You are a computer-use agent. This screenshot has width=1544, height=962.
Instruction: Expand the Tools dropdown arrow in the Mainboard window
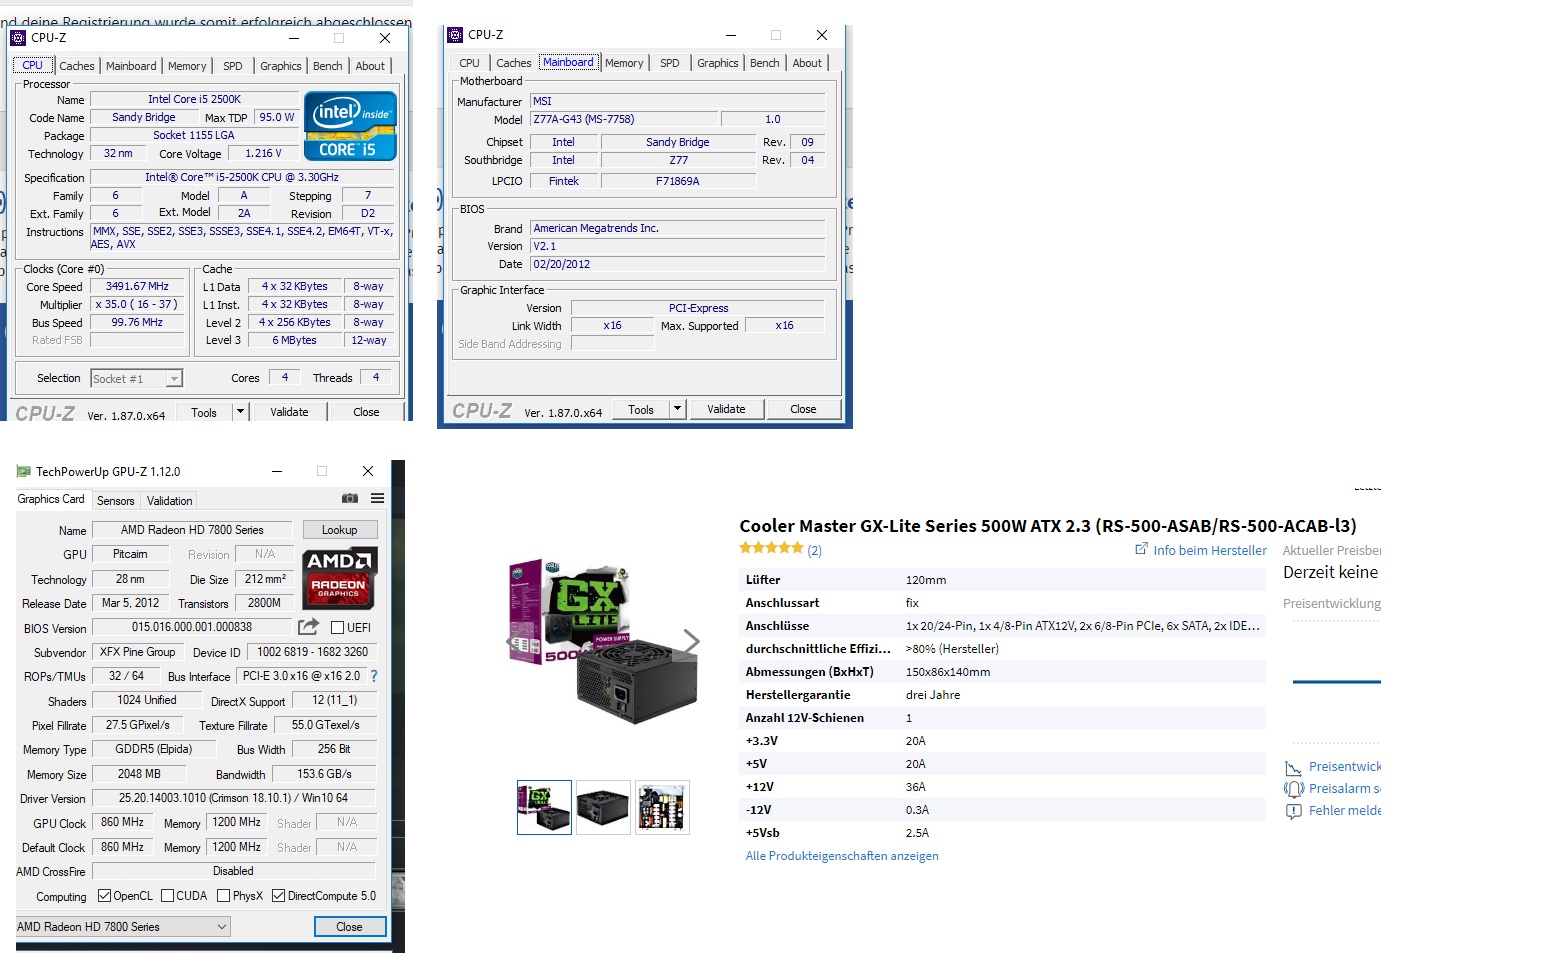coord(677,409)
